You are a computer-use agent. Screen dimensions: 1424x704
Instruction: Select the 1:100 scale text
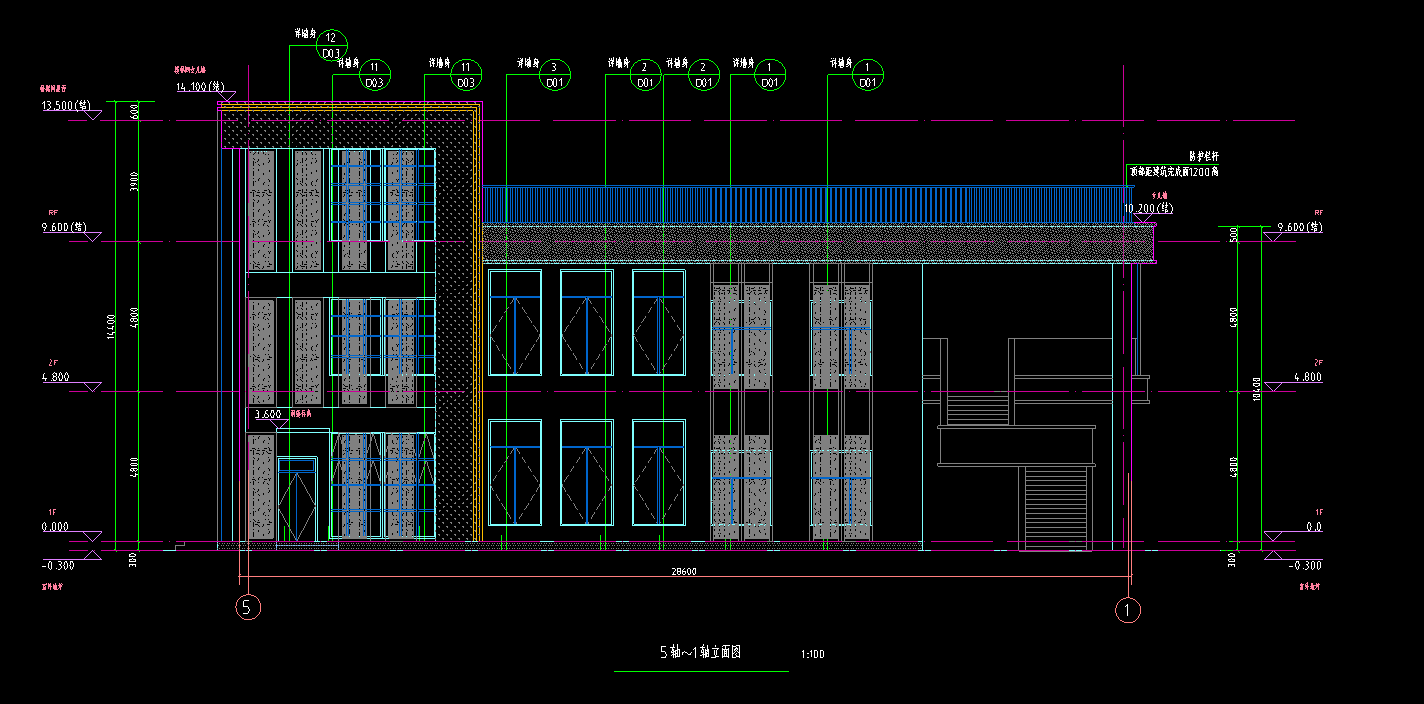812,655
